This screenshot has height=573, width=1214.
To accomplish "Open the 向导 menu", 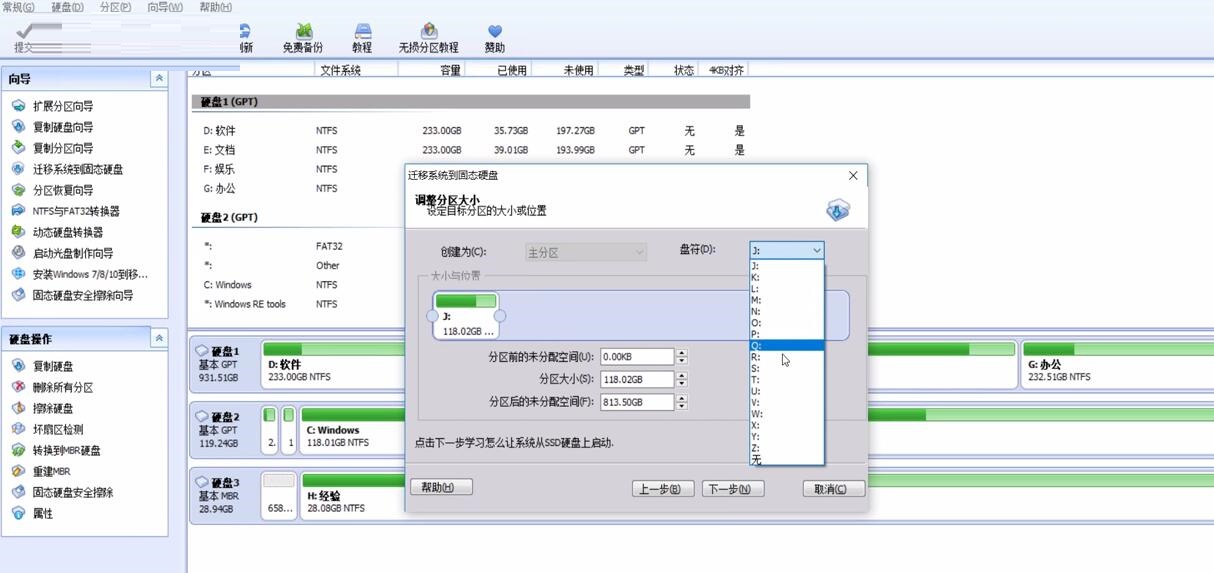I will coord(165,7).
